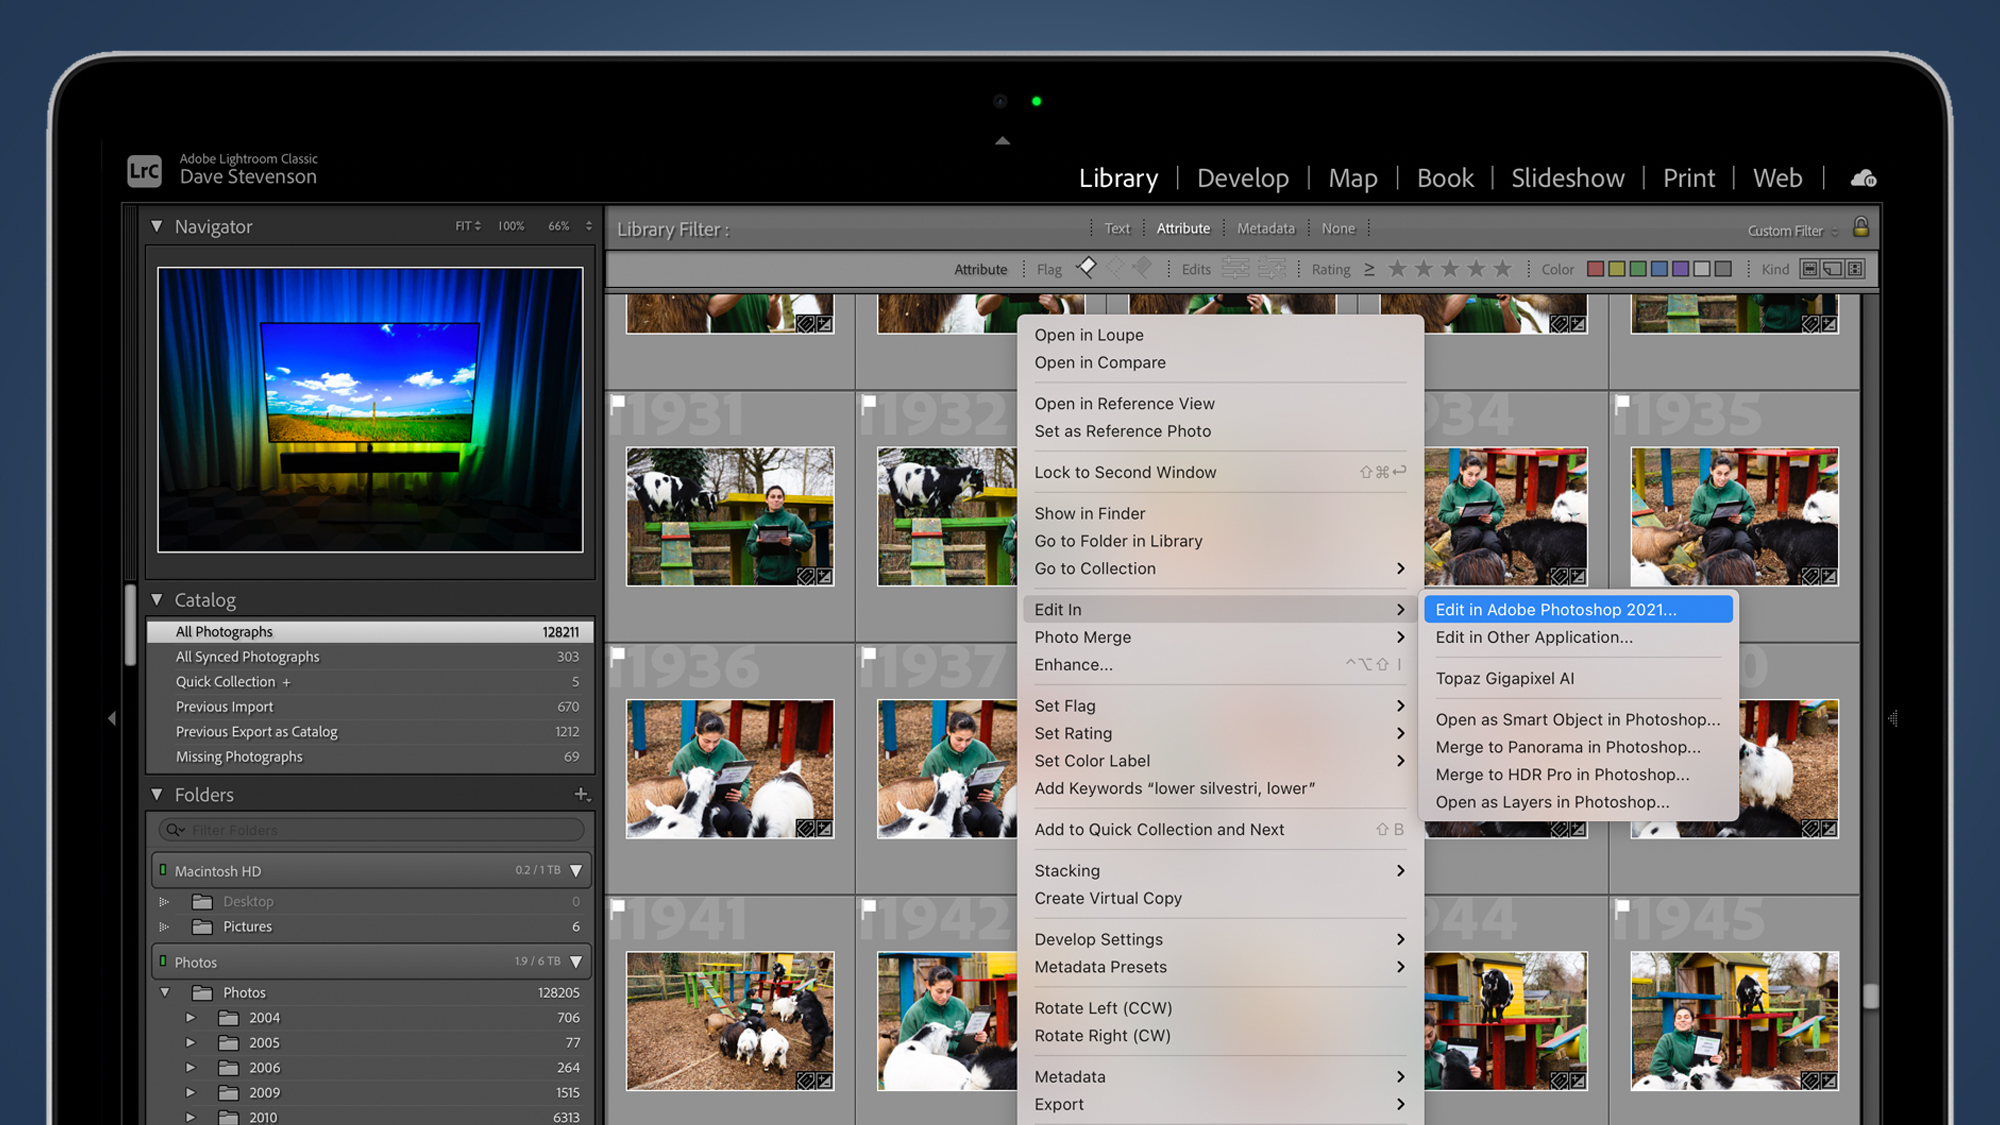The image size is (2000, 1125).
Task: Select the 2005 folder icon
Action: click(228, 1042)
